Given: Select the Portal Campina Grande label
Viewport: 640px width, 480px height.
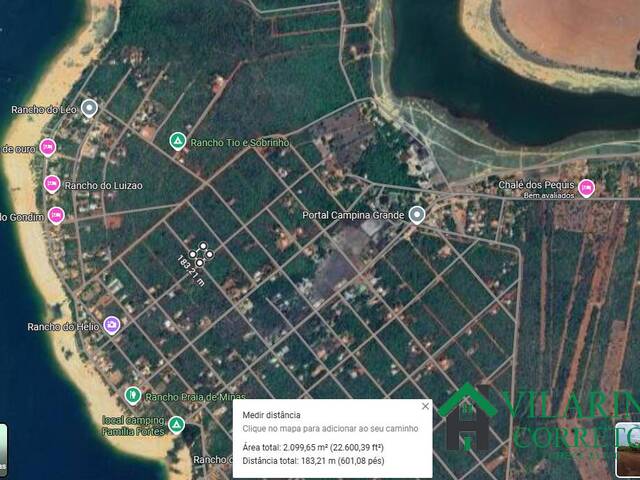Looking at the screenshot, I should pyautogui.click(x=353, y=215).
